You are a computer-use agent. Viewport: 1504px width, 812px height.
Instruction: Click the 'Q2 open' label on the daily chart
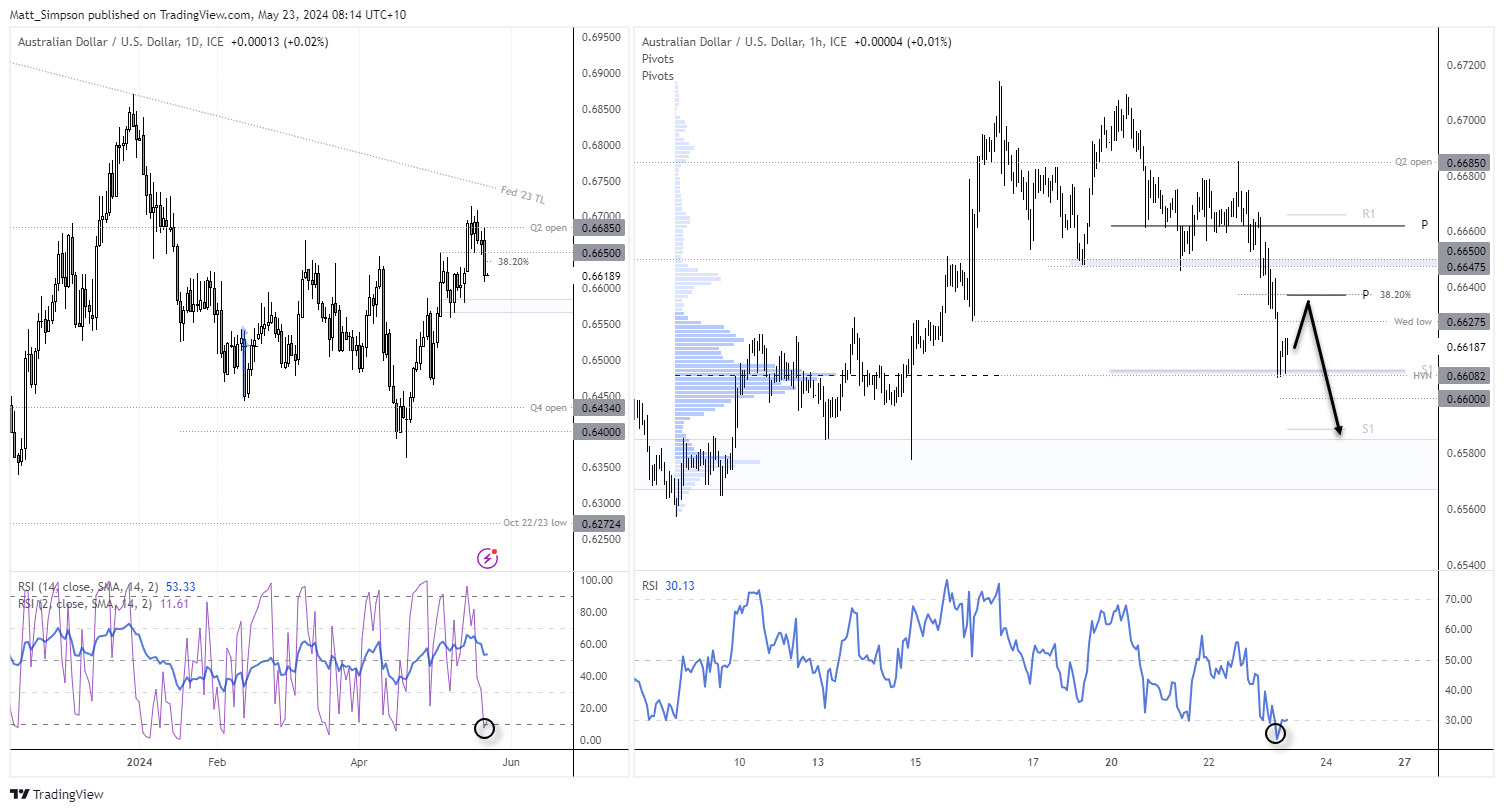click(x=549, y=228)
